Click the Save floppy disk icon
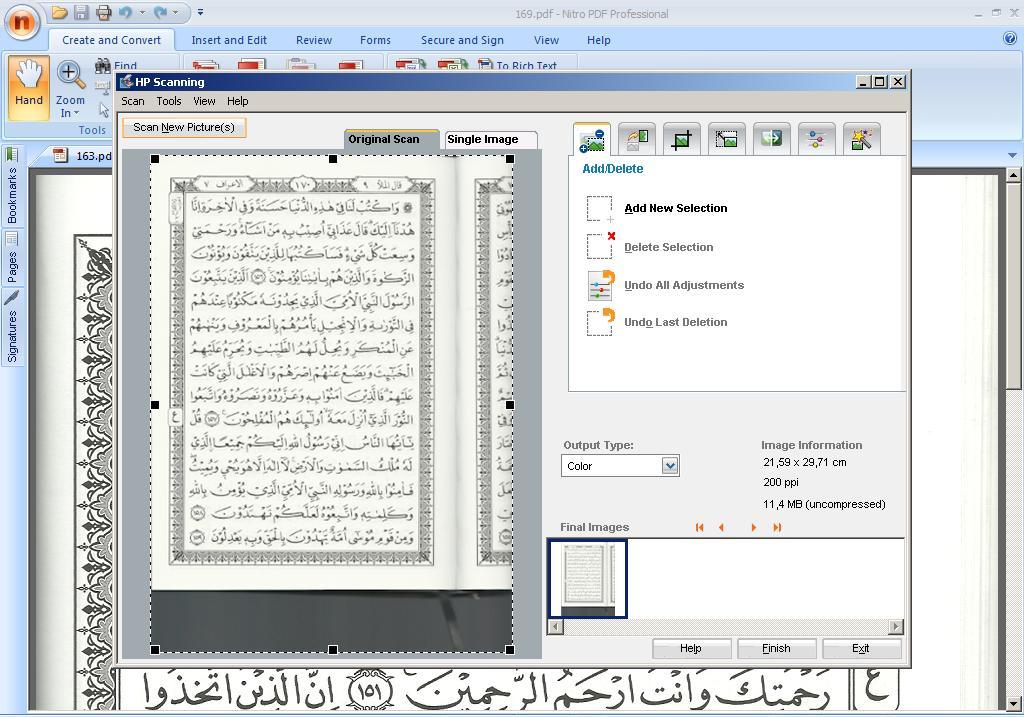1024x717 pixels. tap(81, 12)
